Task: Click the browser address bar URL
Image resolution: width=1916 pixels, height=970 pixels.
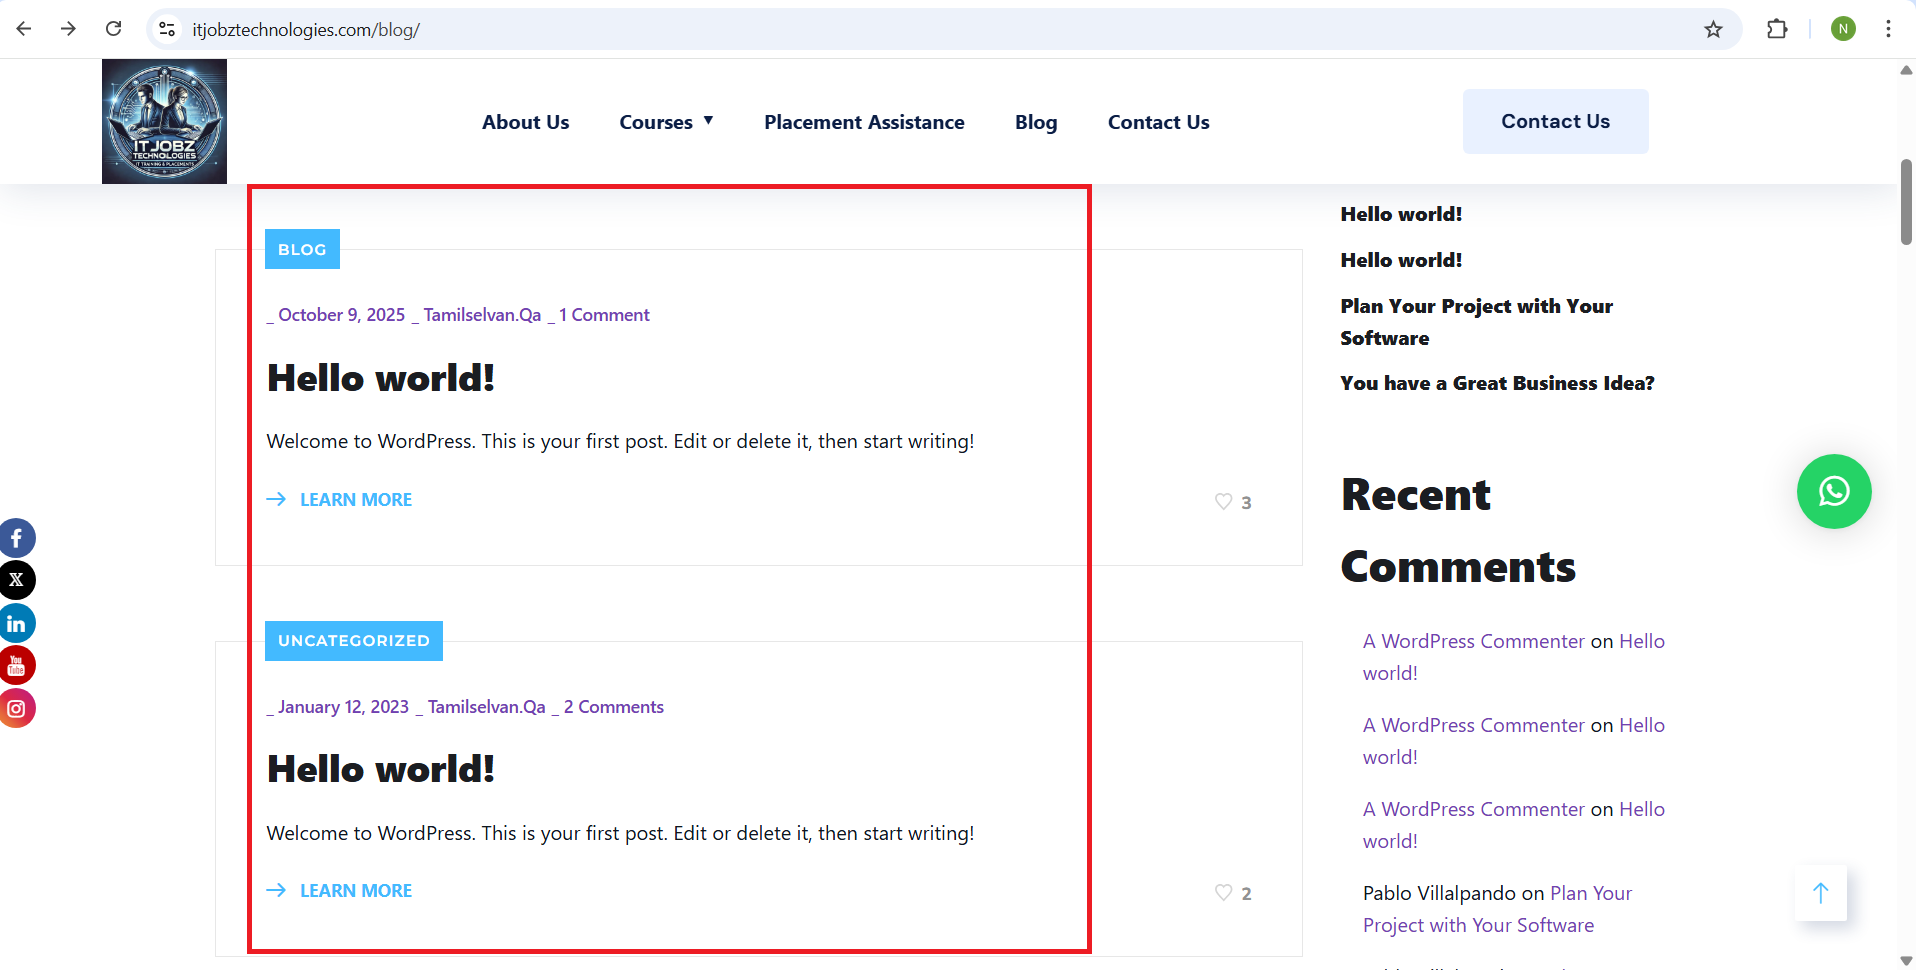Action: pyautogui.click(x=306, y=30)
